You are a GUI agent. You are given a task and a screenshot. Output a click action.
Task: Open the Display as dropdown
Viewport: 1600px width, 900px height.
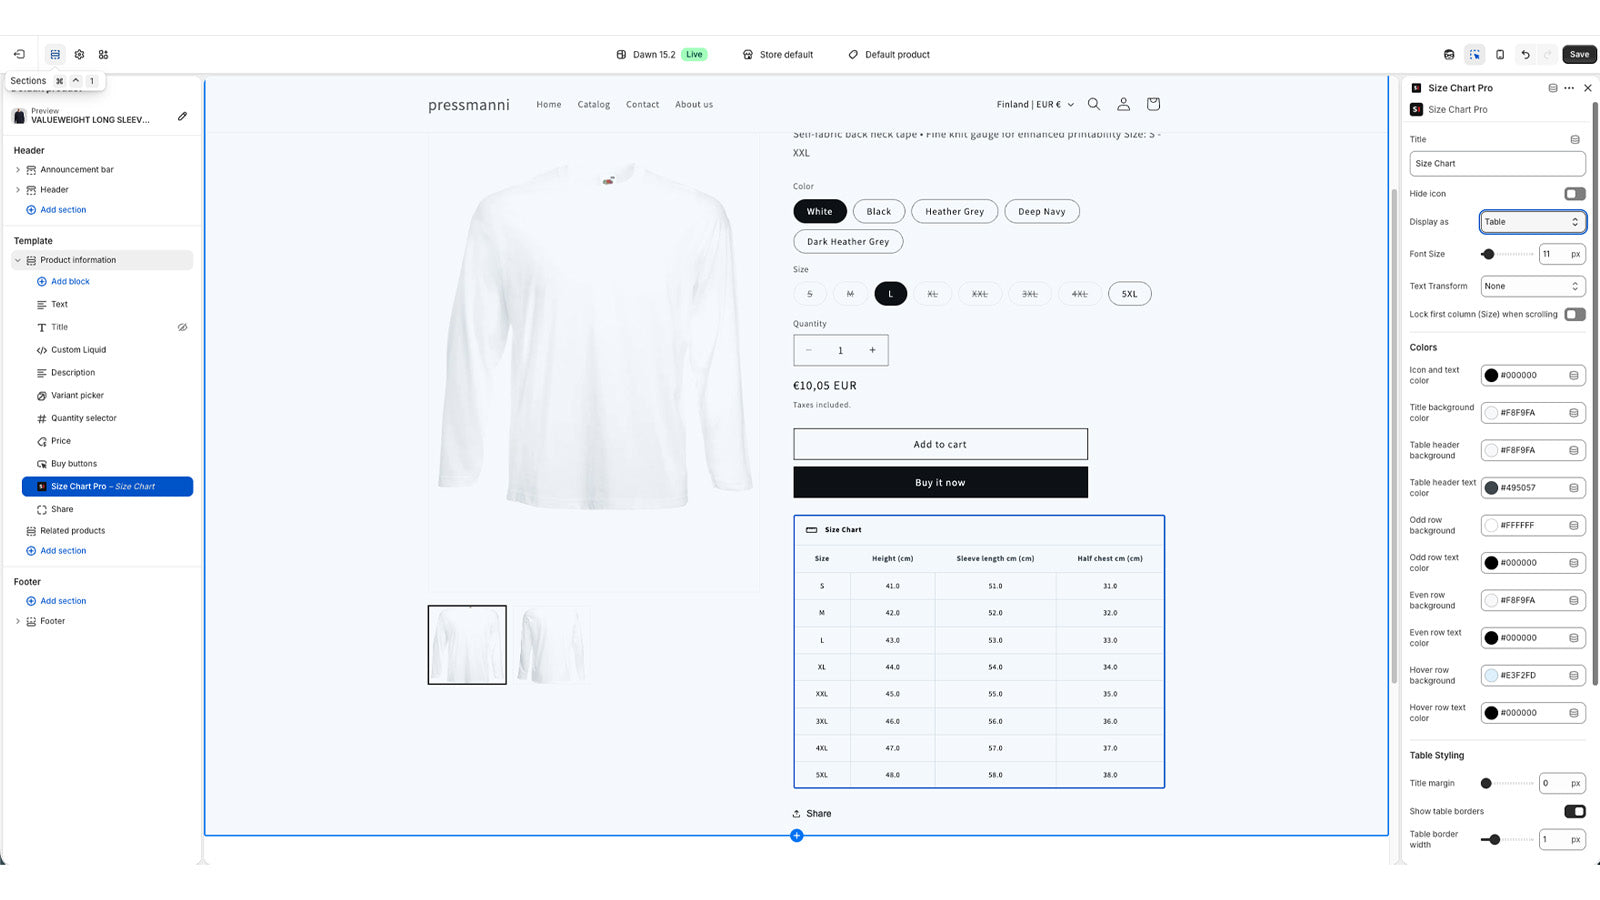point(1532,222)
